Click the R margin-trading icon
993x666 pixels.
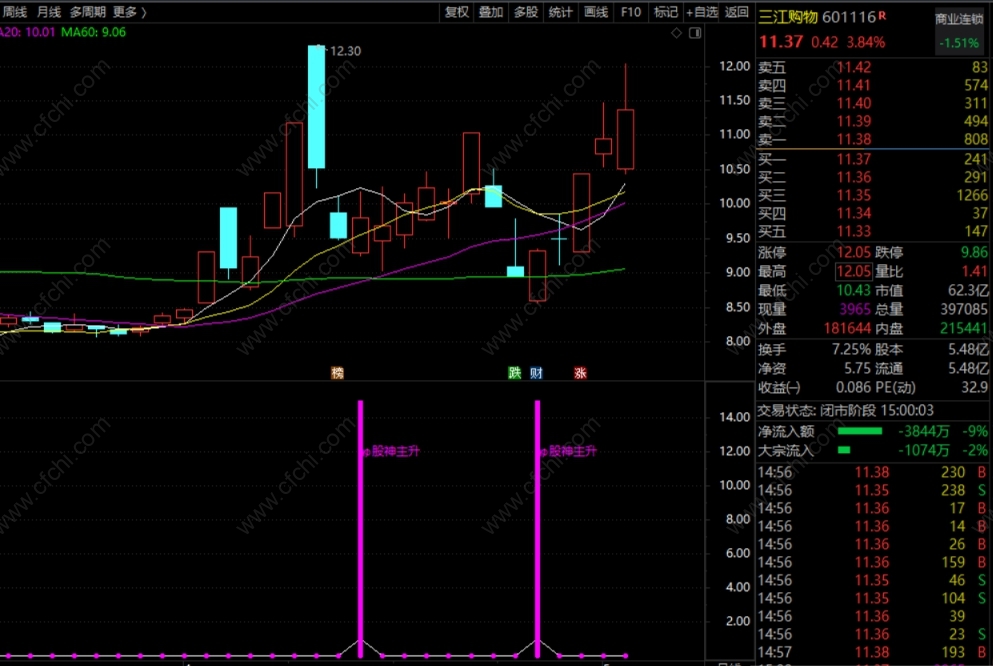[x=883, y=15]
